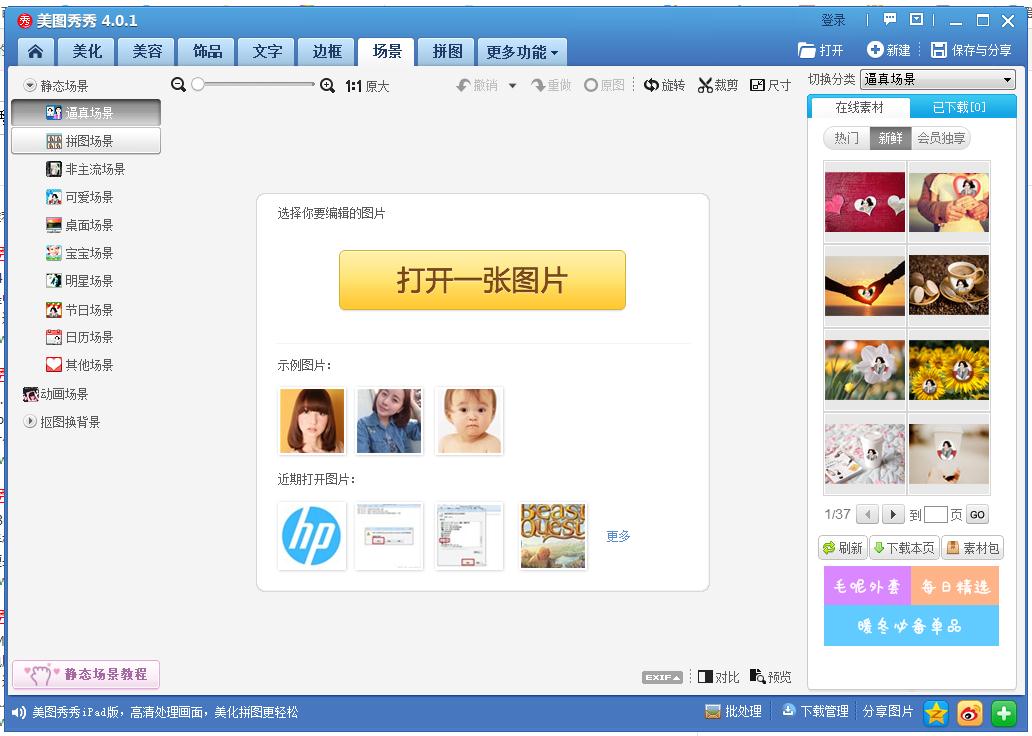Open the 静态场景教程 tutorial
Viewport: 1032px width, 736px height.
click(x=86, y=674)
